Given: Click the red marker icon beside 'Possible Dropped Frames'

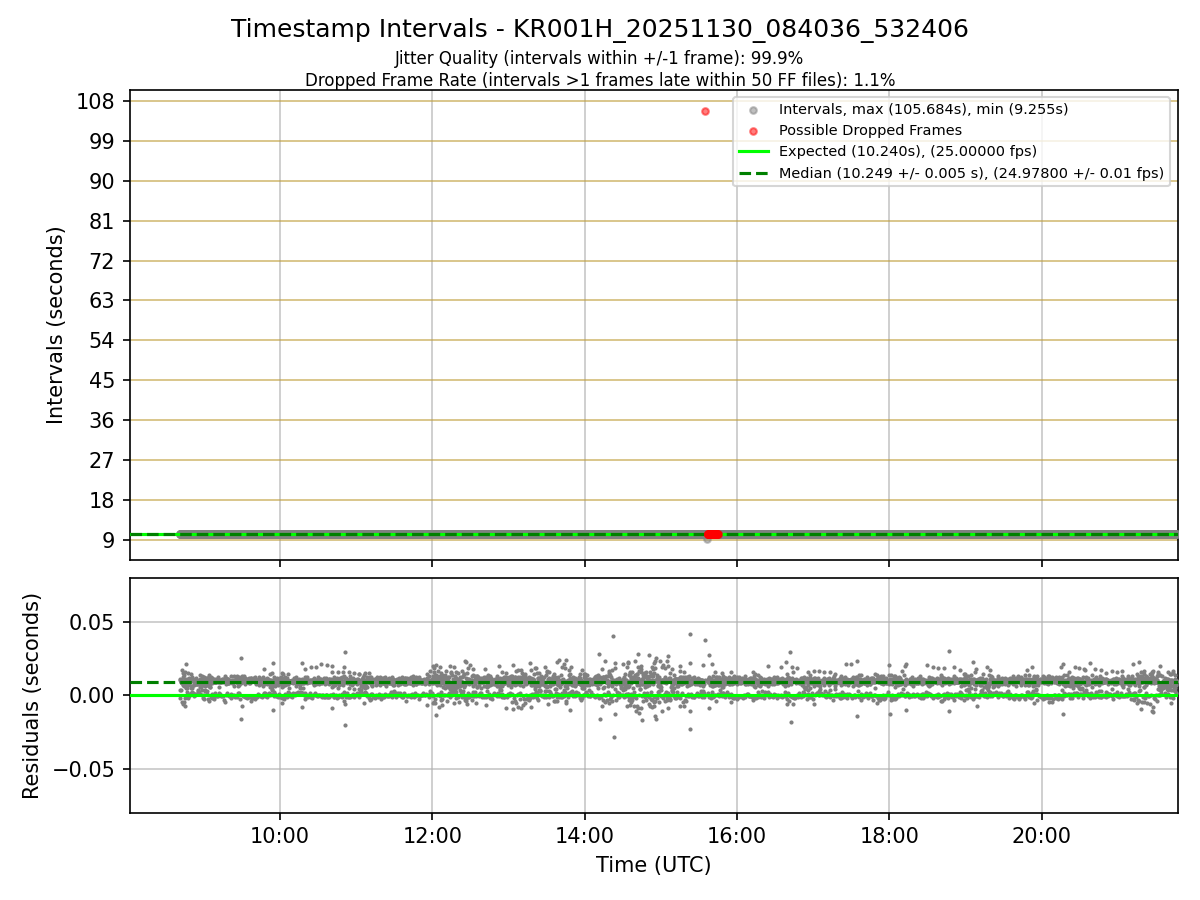Looking at the screenshot, I should coord(754,131).
